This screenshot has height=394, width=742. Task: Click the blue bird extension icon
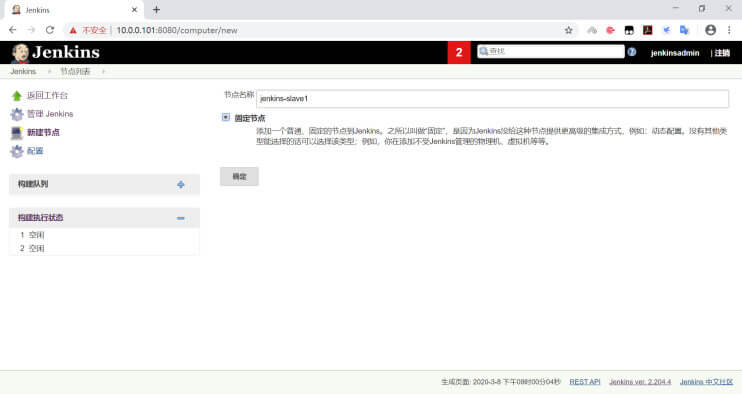(666, 30)
